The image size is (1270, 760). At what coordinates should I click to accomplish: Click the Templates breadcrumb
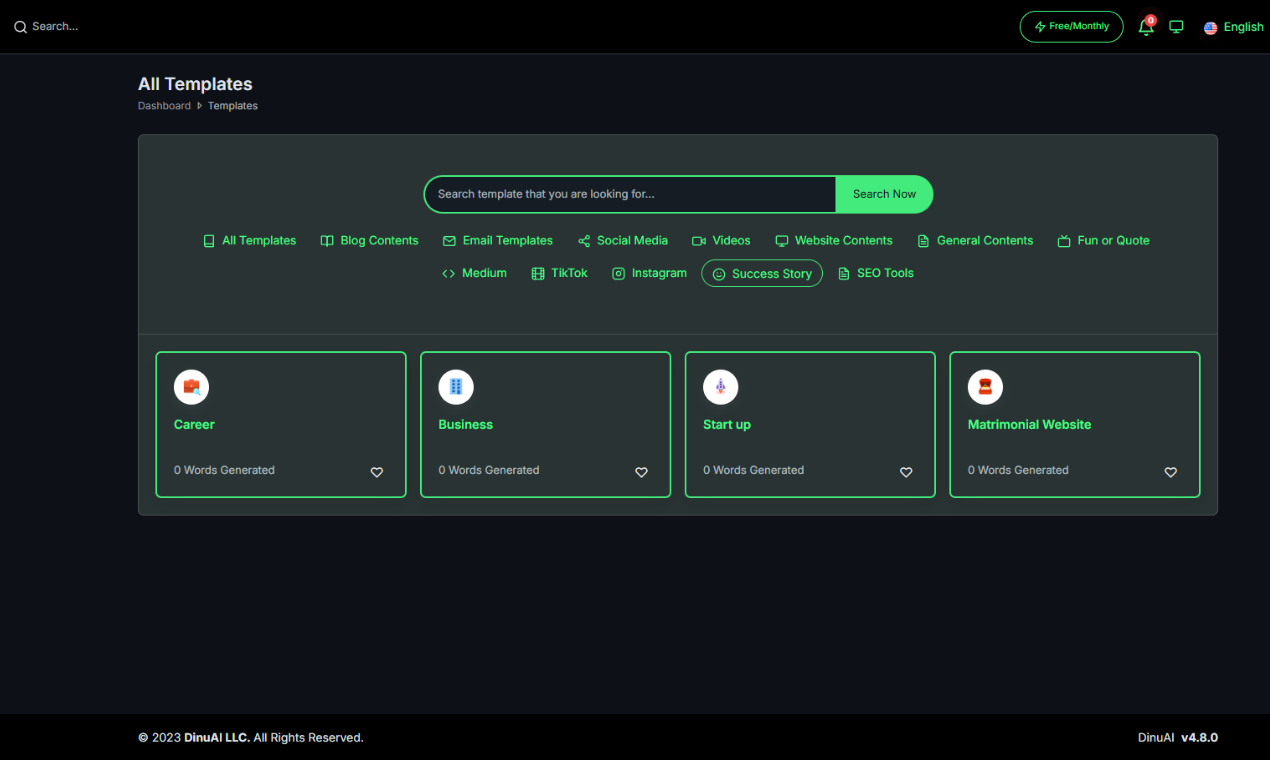233,106
